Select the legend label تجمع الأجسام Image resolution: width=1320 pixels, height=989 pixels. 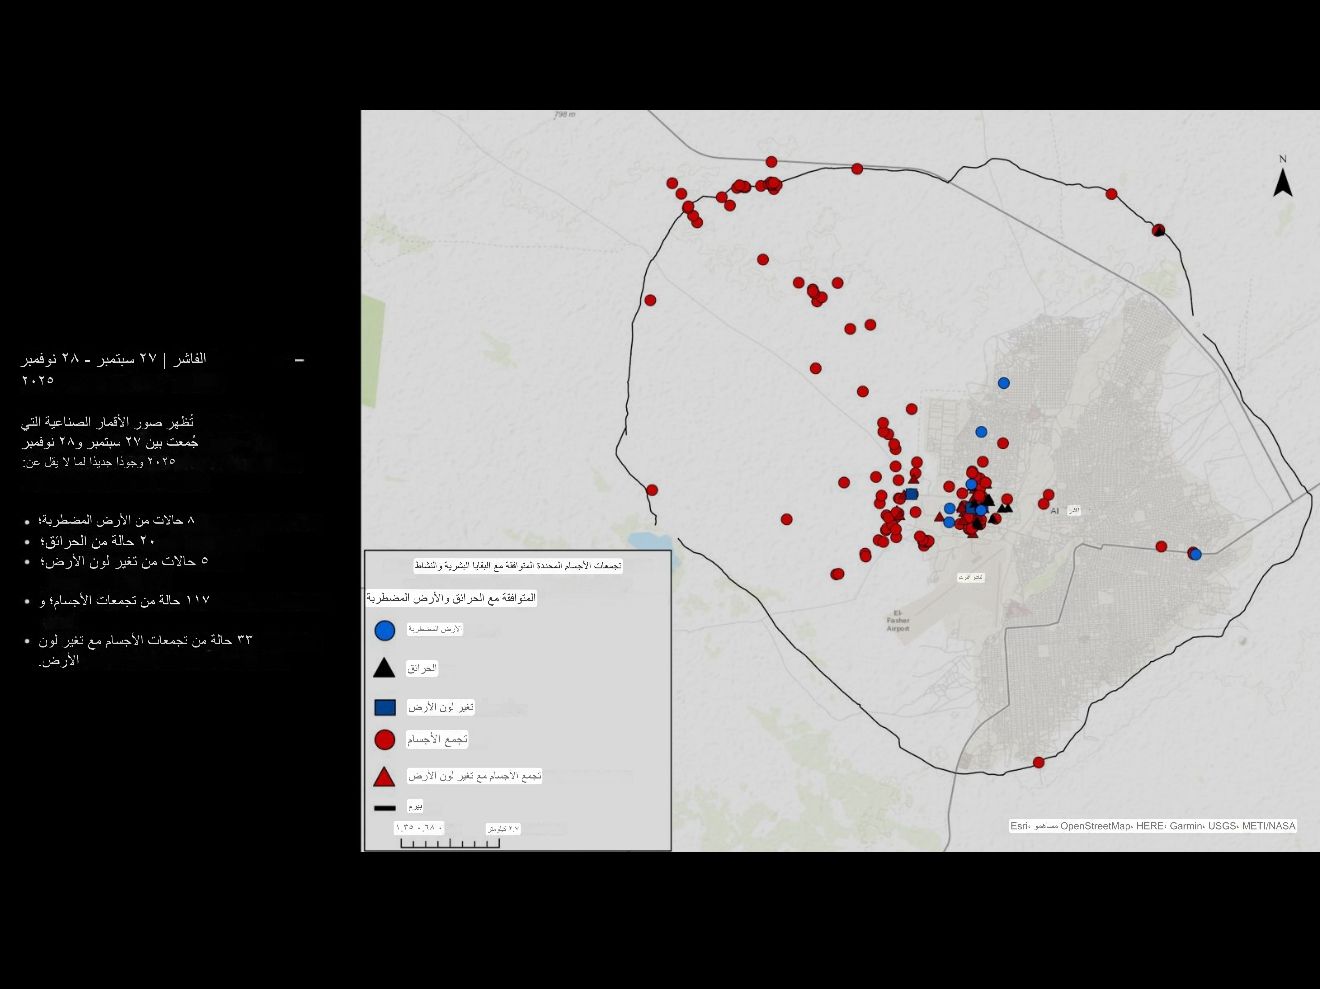coord(437,740)
